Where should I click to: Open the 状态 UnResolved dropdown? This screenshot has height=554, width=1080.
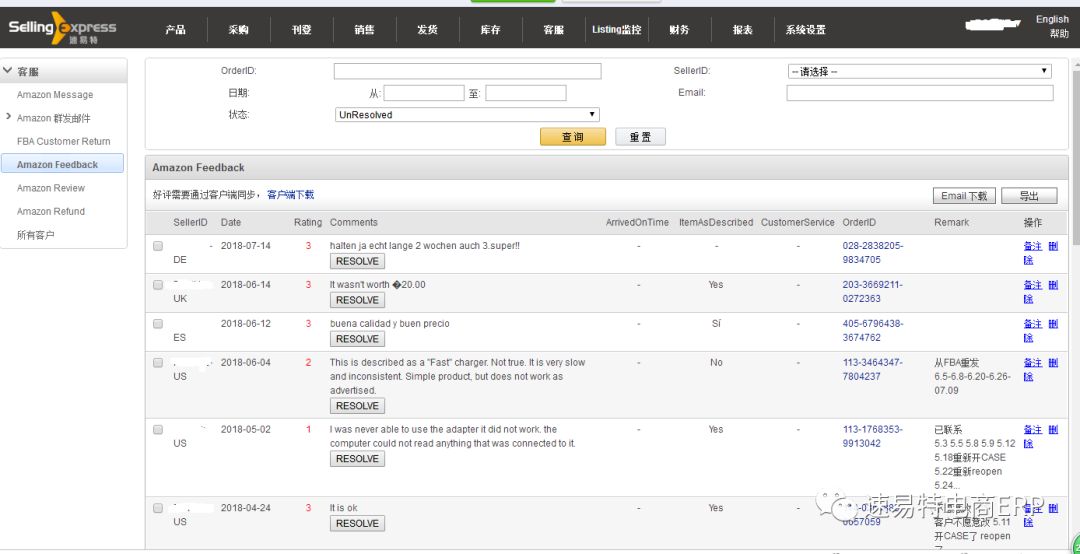click(x=467, y=115)
